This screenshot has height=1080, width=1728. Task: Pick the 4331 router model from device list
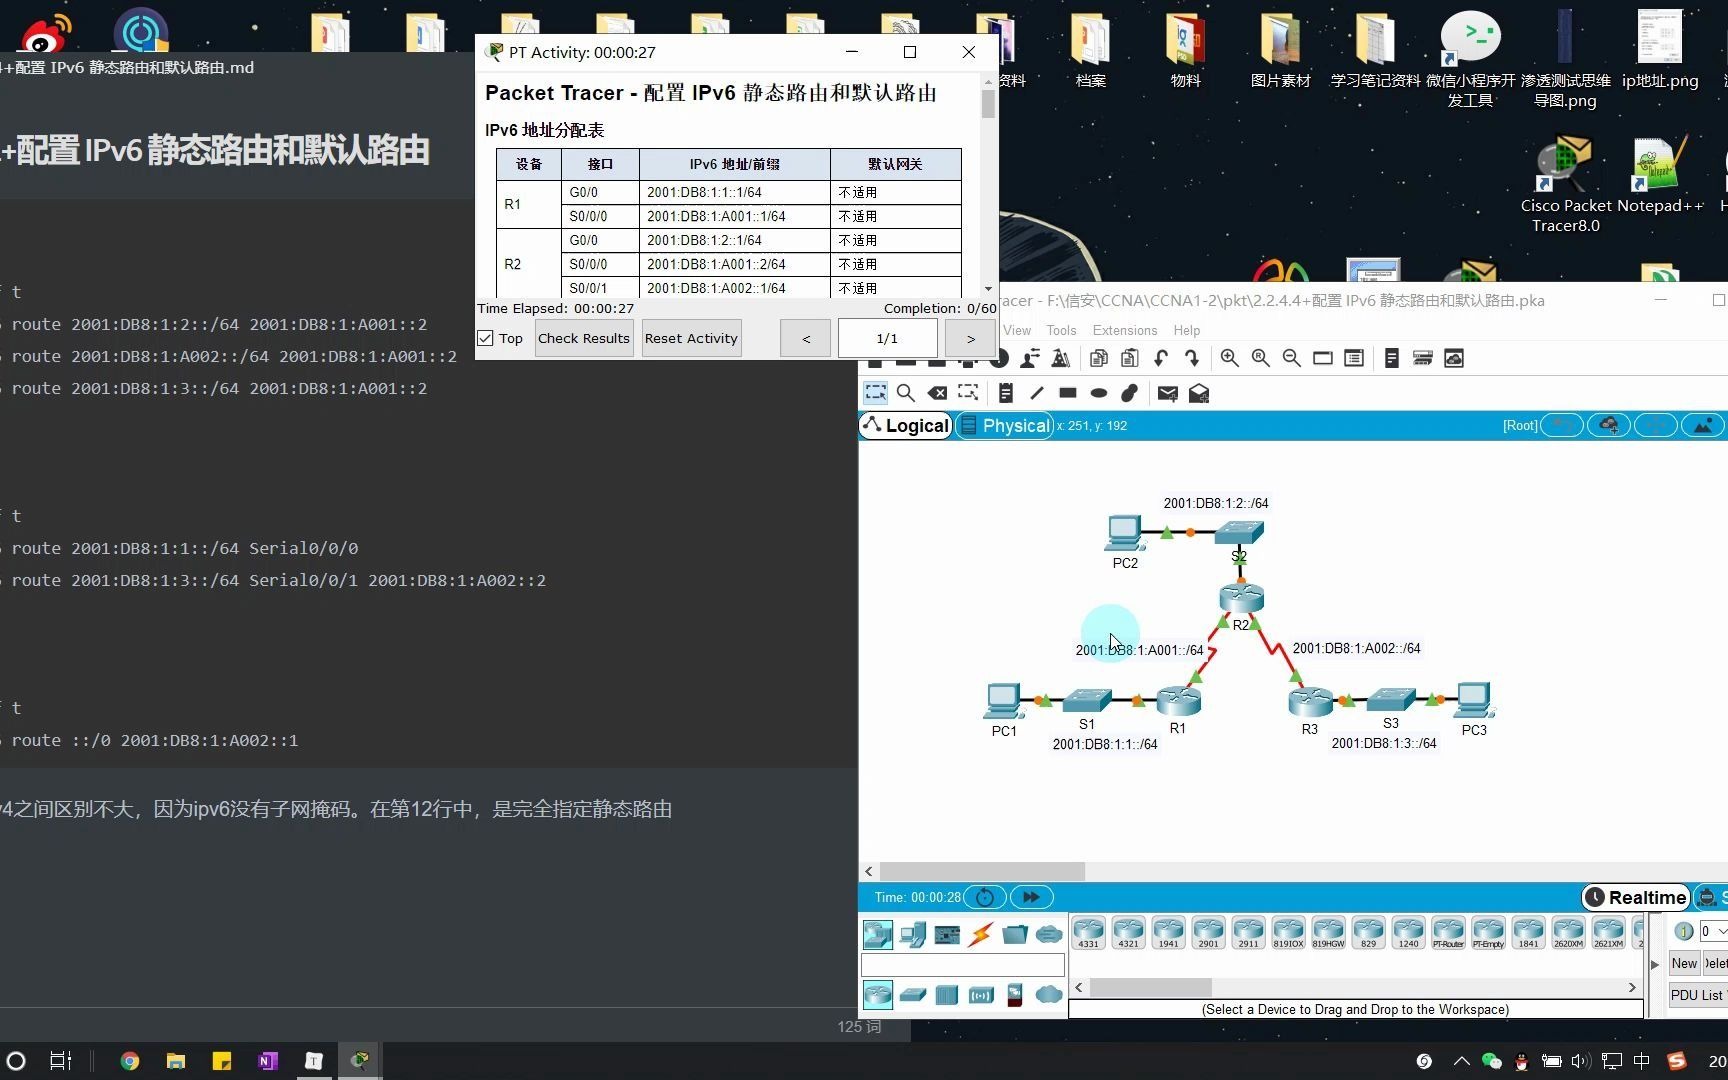click(1088, 932)
